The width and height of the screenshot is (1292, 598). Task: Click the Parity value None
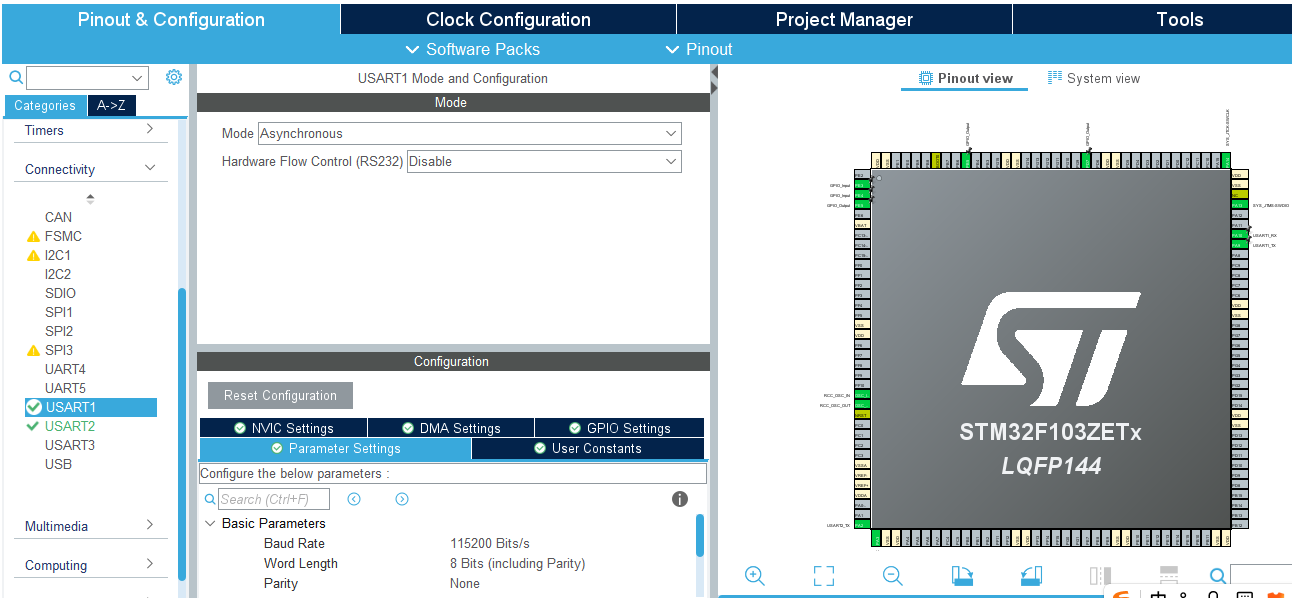click(465, 583)
